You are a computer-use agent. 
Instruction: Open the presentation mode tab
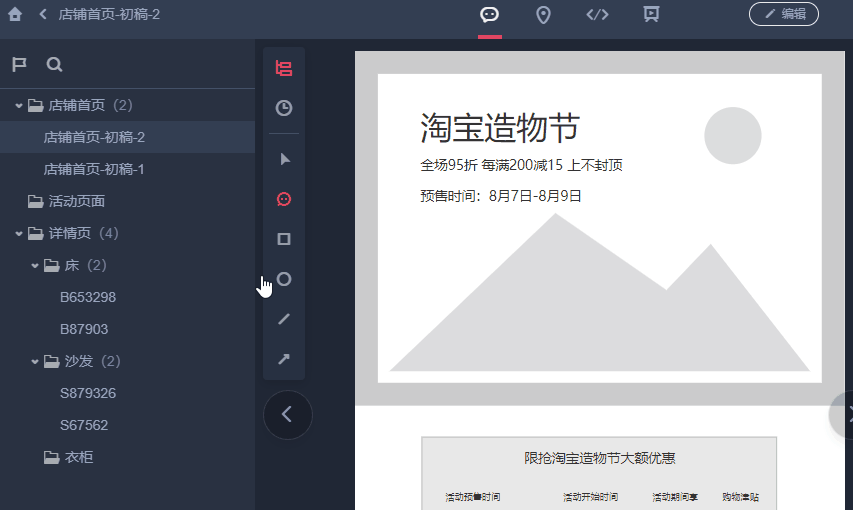pyautogui.click(x=651, y=14)
